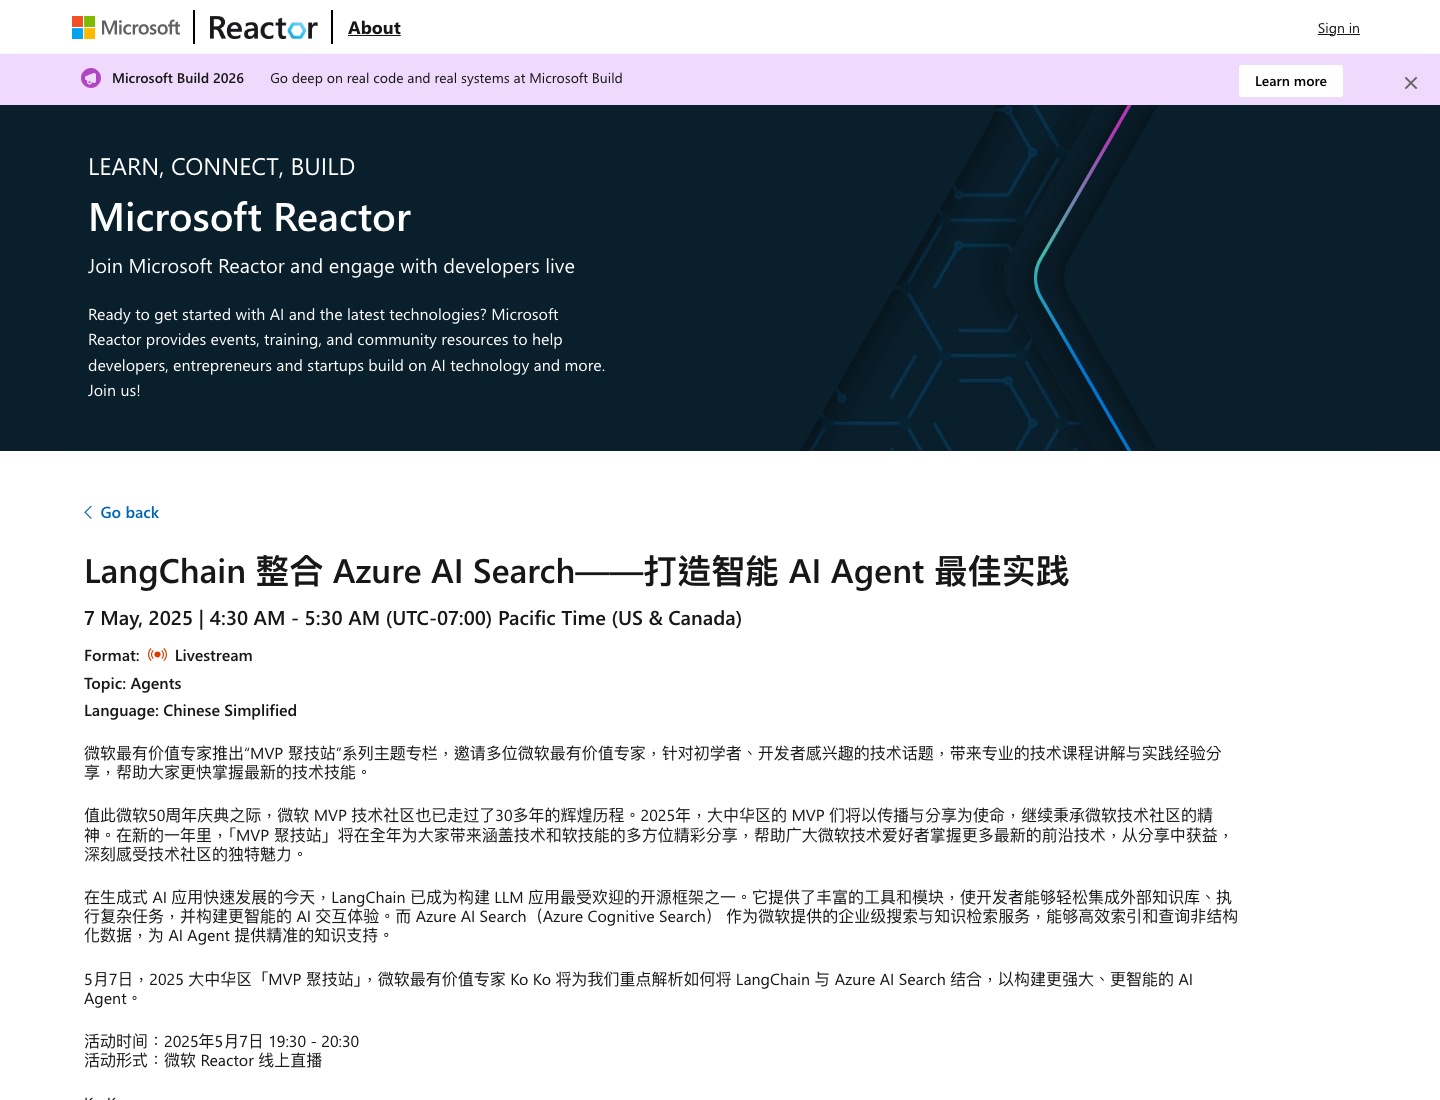Click the Learn more button
This screenshot has width=1440, height=1100.
tap(1291, 81)
